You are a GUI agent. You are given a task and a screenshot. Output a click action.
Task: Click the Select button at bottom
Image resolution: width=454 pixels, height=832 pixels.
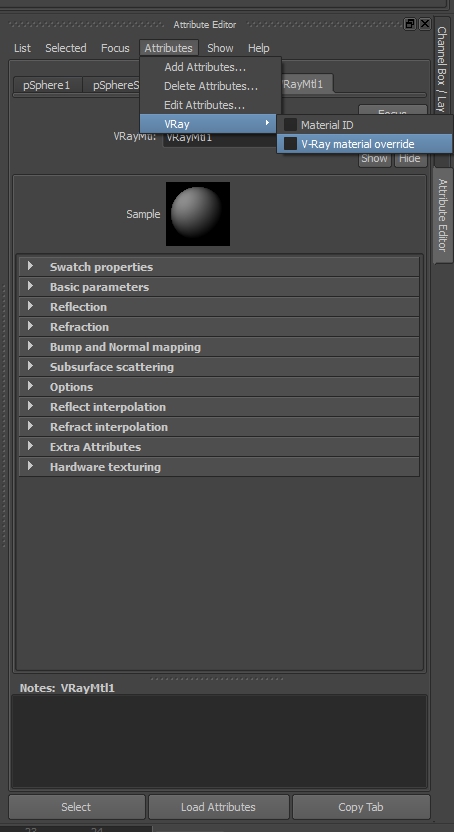tap(77, 807)
